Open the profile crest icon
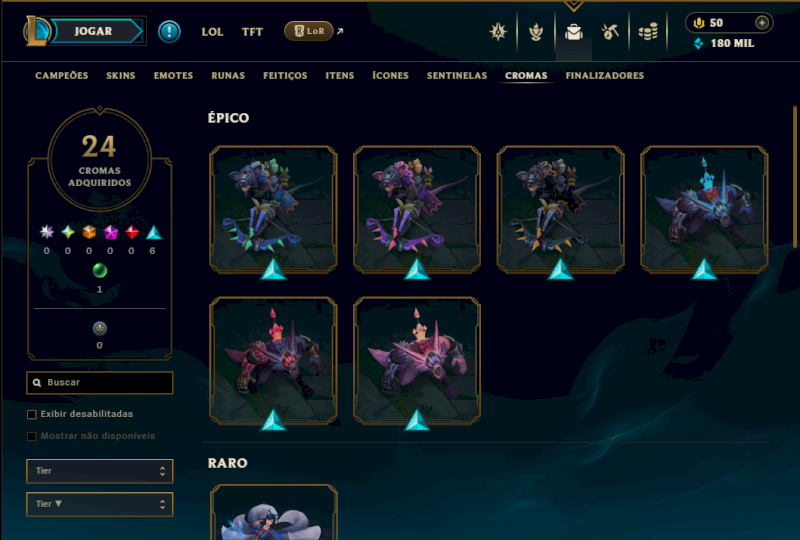800x540 pixels. [x=498, y=32]
